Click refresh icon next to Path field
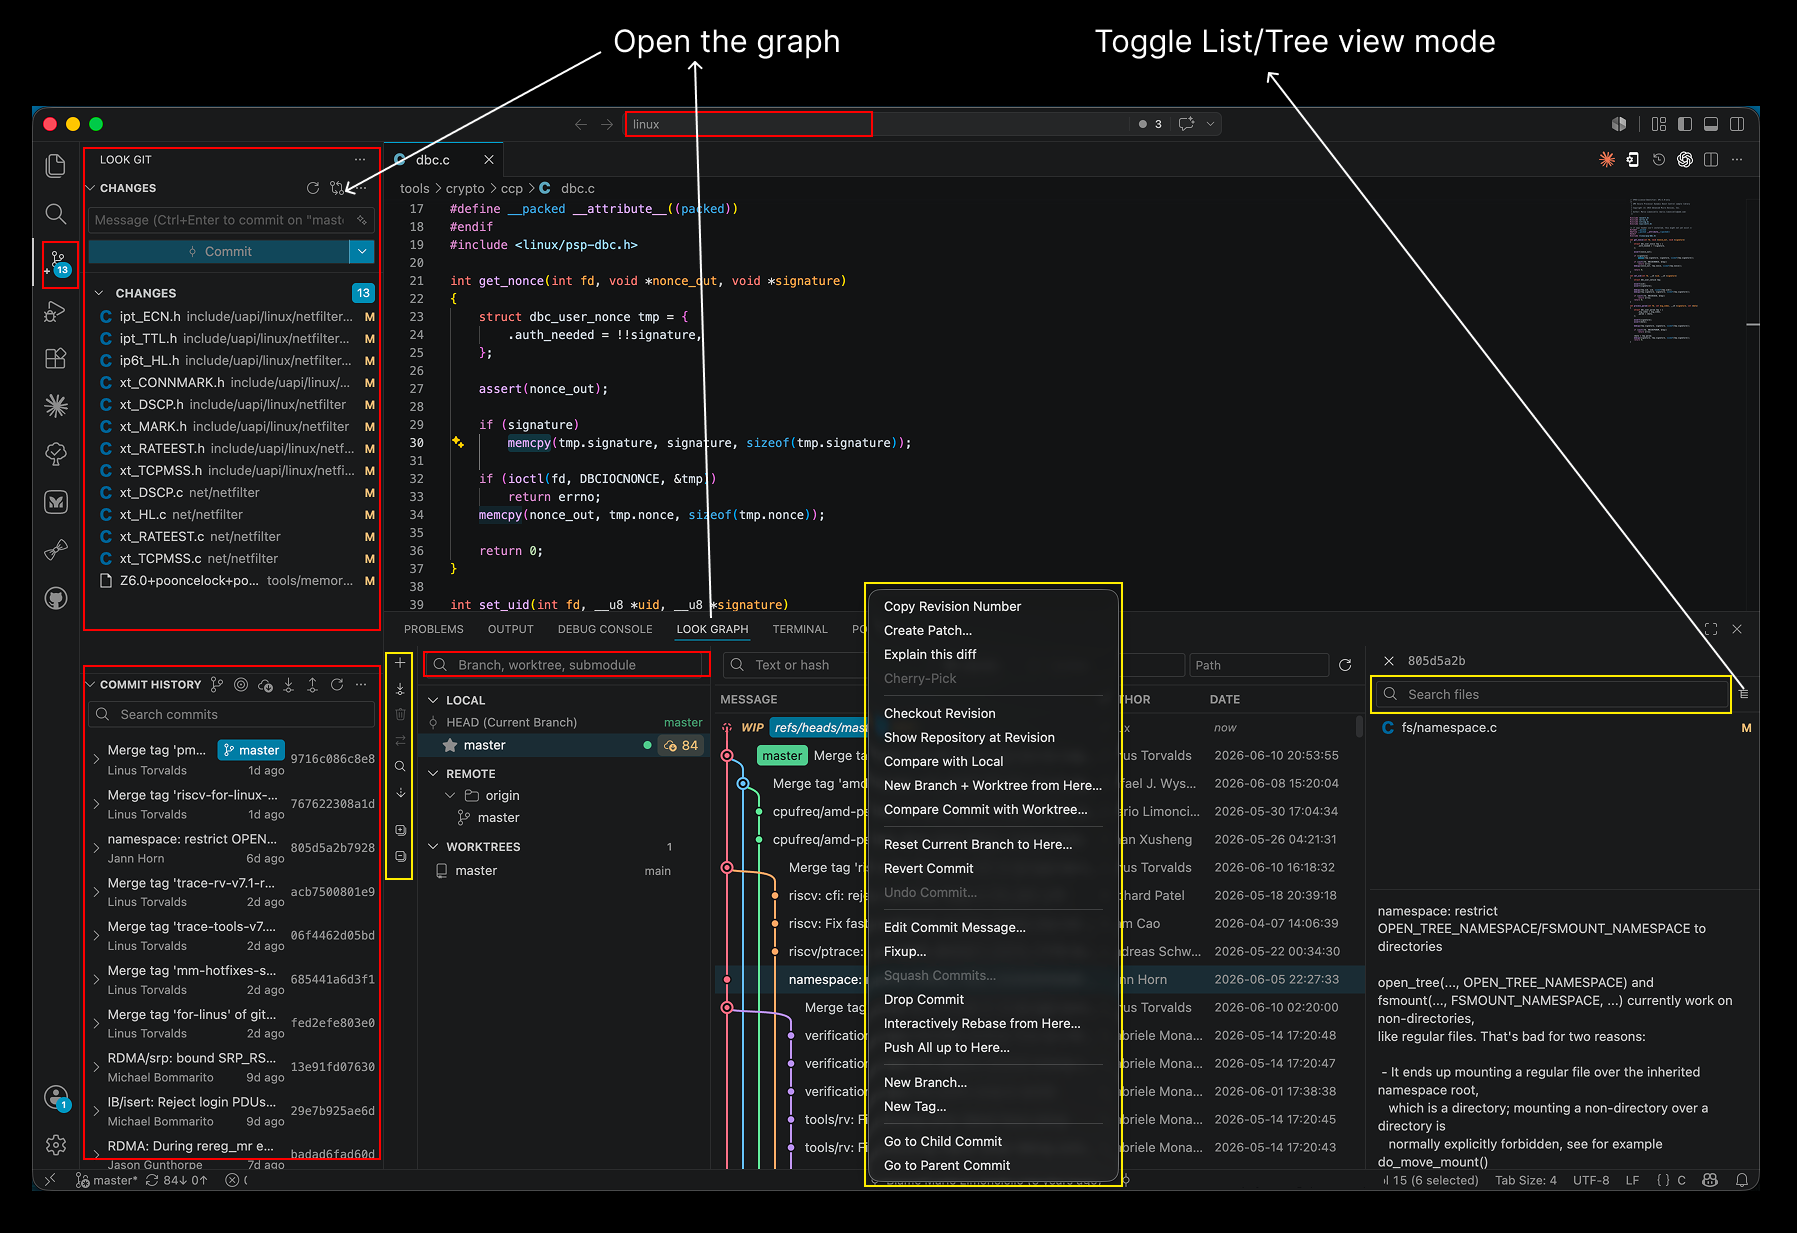The image size is (1797, 1233). tap(1345, 665)
